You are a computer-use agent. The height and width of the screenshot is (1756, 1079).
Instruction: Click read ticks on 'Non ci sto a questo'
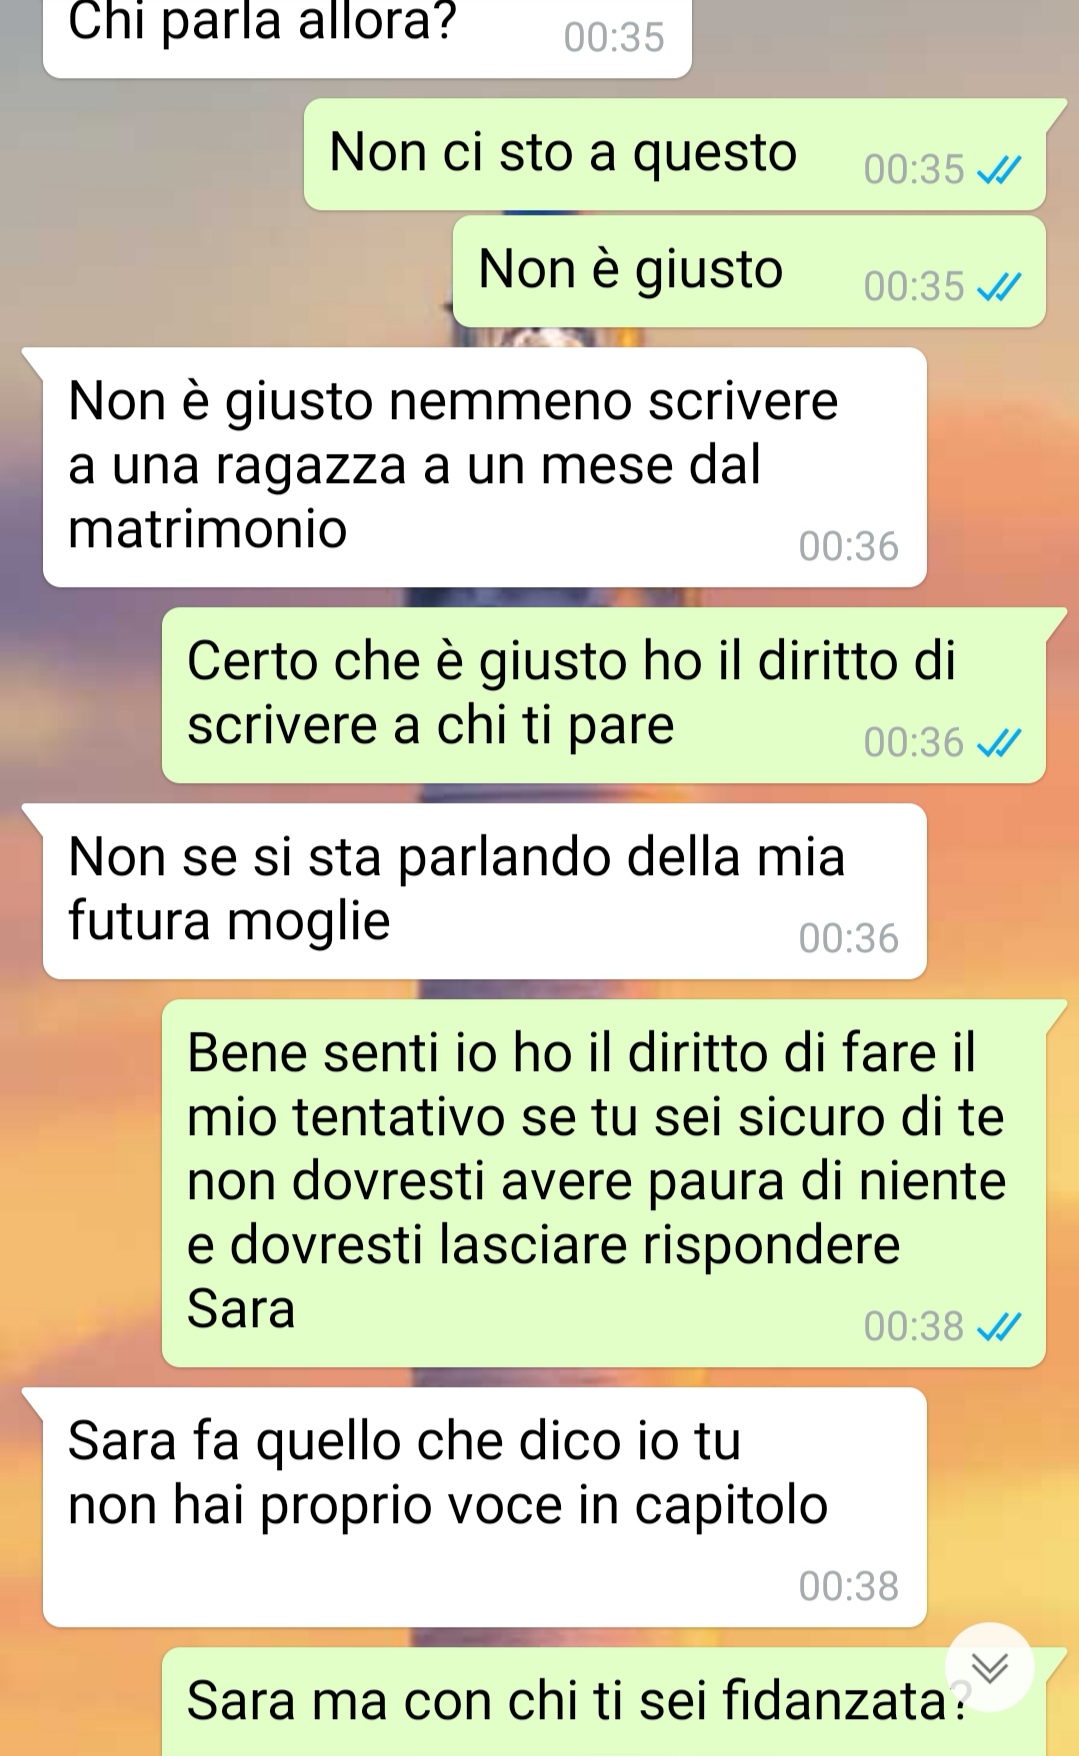point(998,171)
